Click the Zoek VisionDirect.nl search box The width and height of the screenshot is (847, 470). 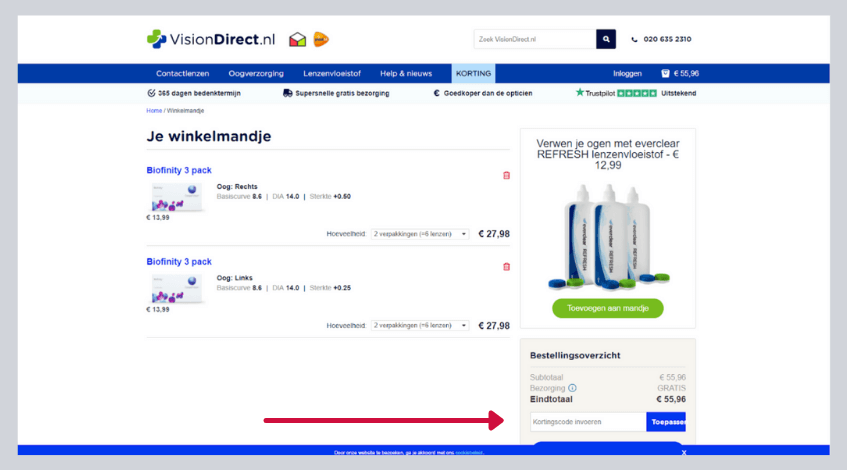point(534,39)
